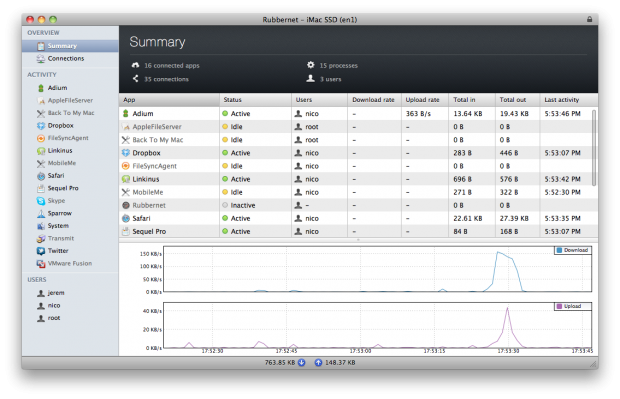The image size is (620, 399).
Task: Sort table by Last activity header
Action: pyautogui.click(x=568, y=100)
